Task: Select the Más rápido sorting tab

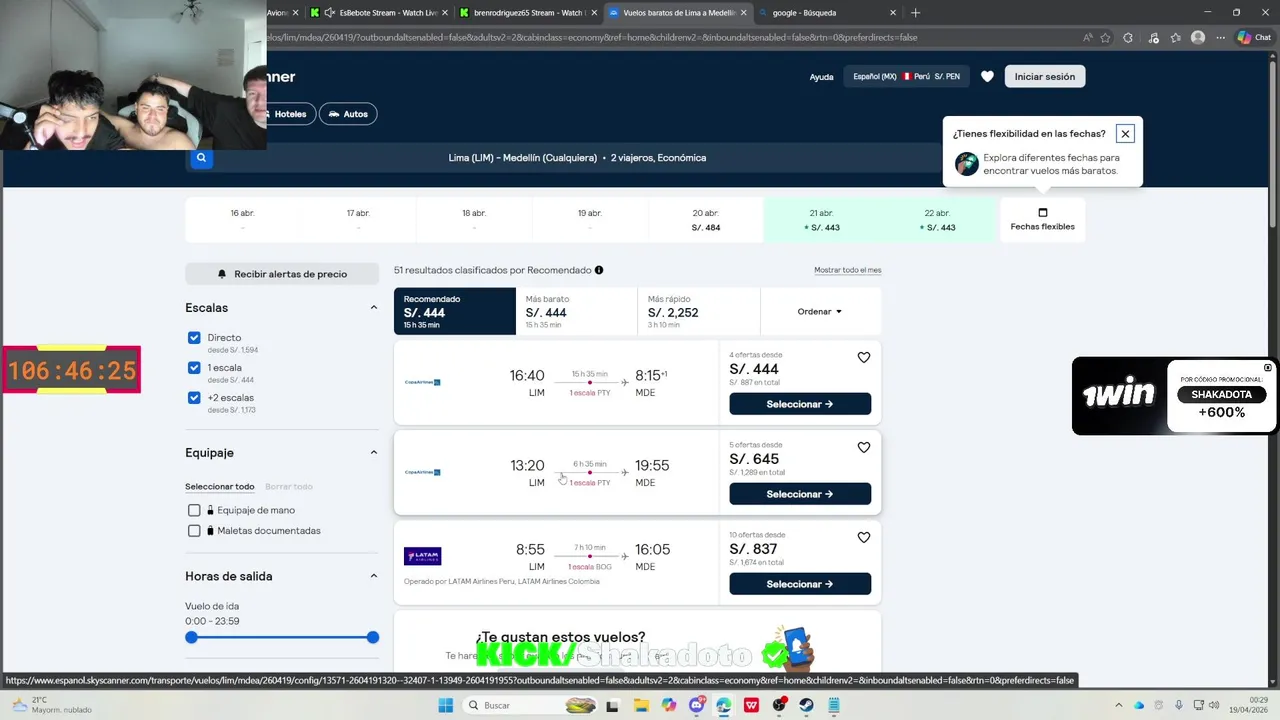Action: [x=698, y=311]
